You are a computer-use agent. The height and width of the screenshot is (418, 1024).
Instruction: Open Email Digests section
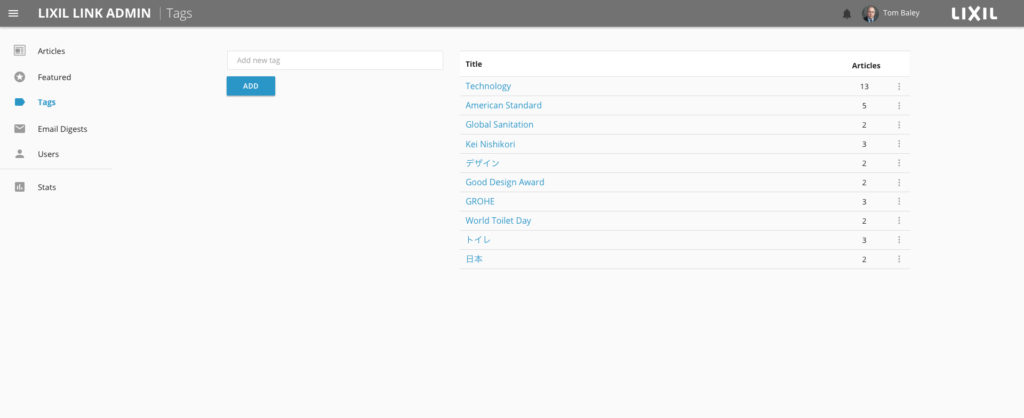coord(62,129)
